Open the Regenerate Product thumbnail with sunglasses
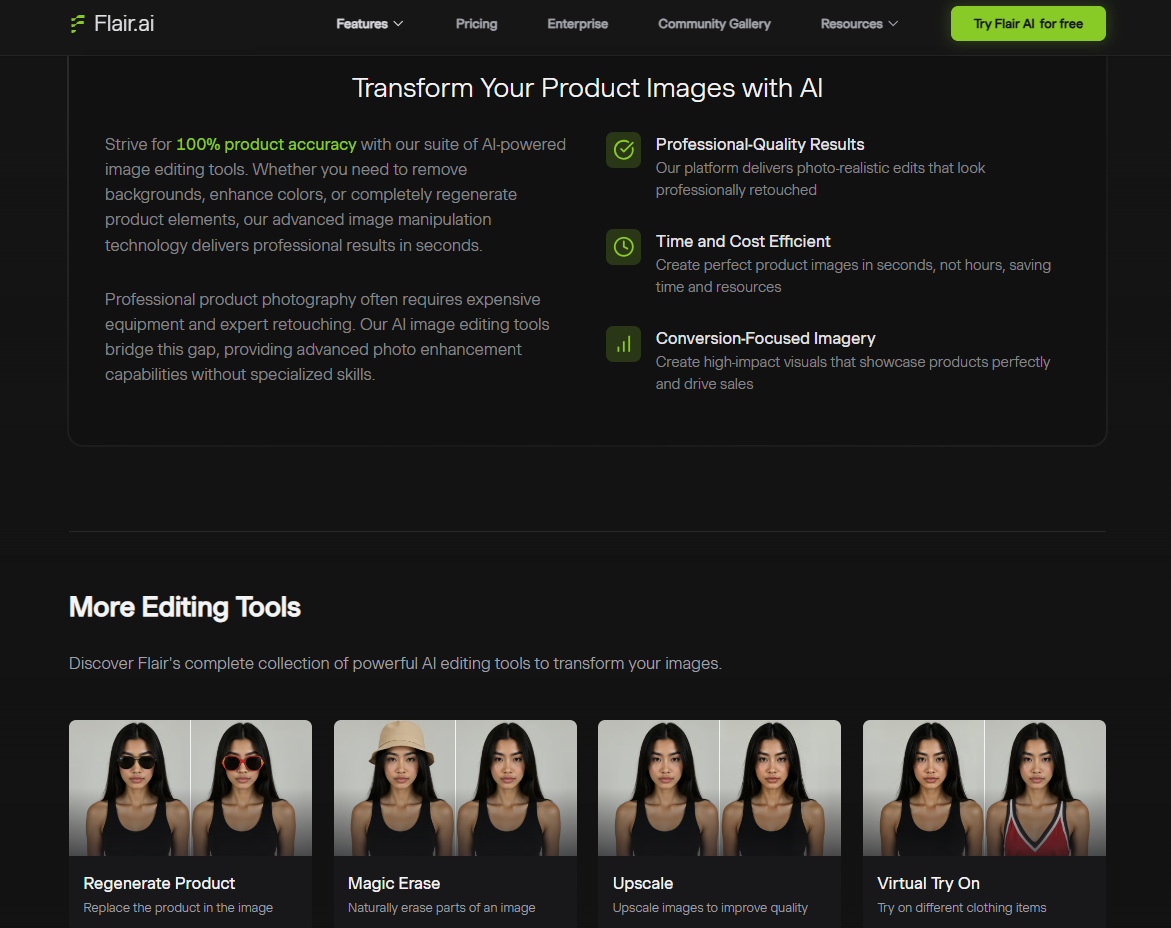Image resolution: width=1171 pixels, height=928 pixels. tap(190, 788)
